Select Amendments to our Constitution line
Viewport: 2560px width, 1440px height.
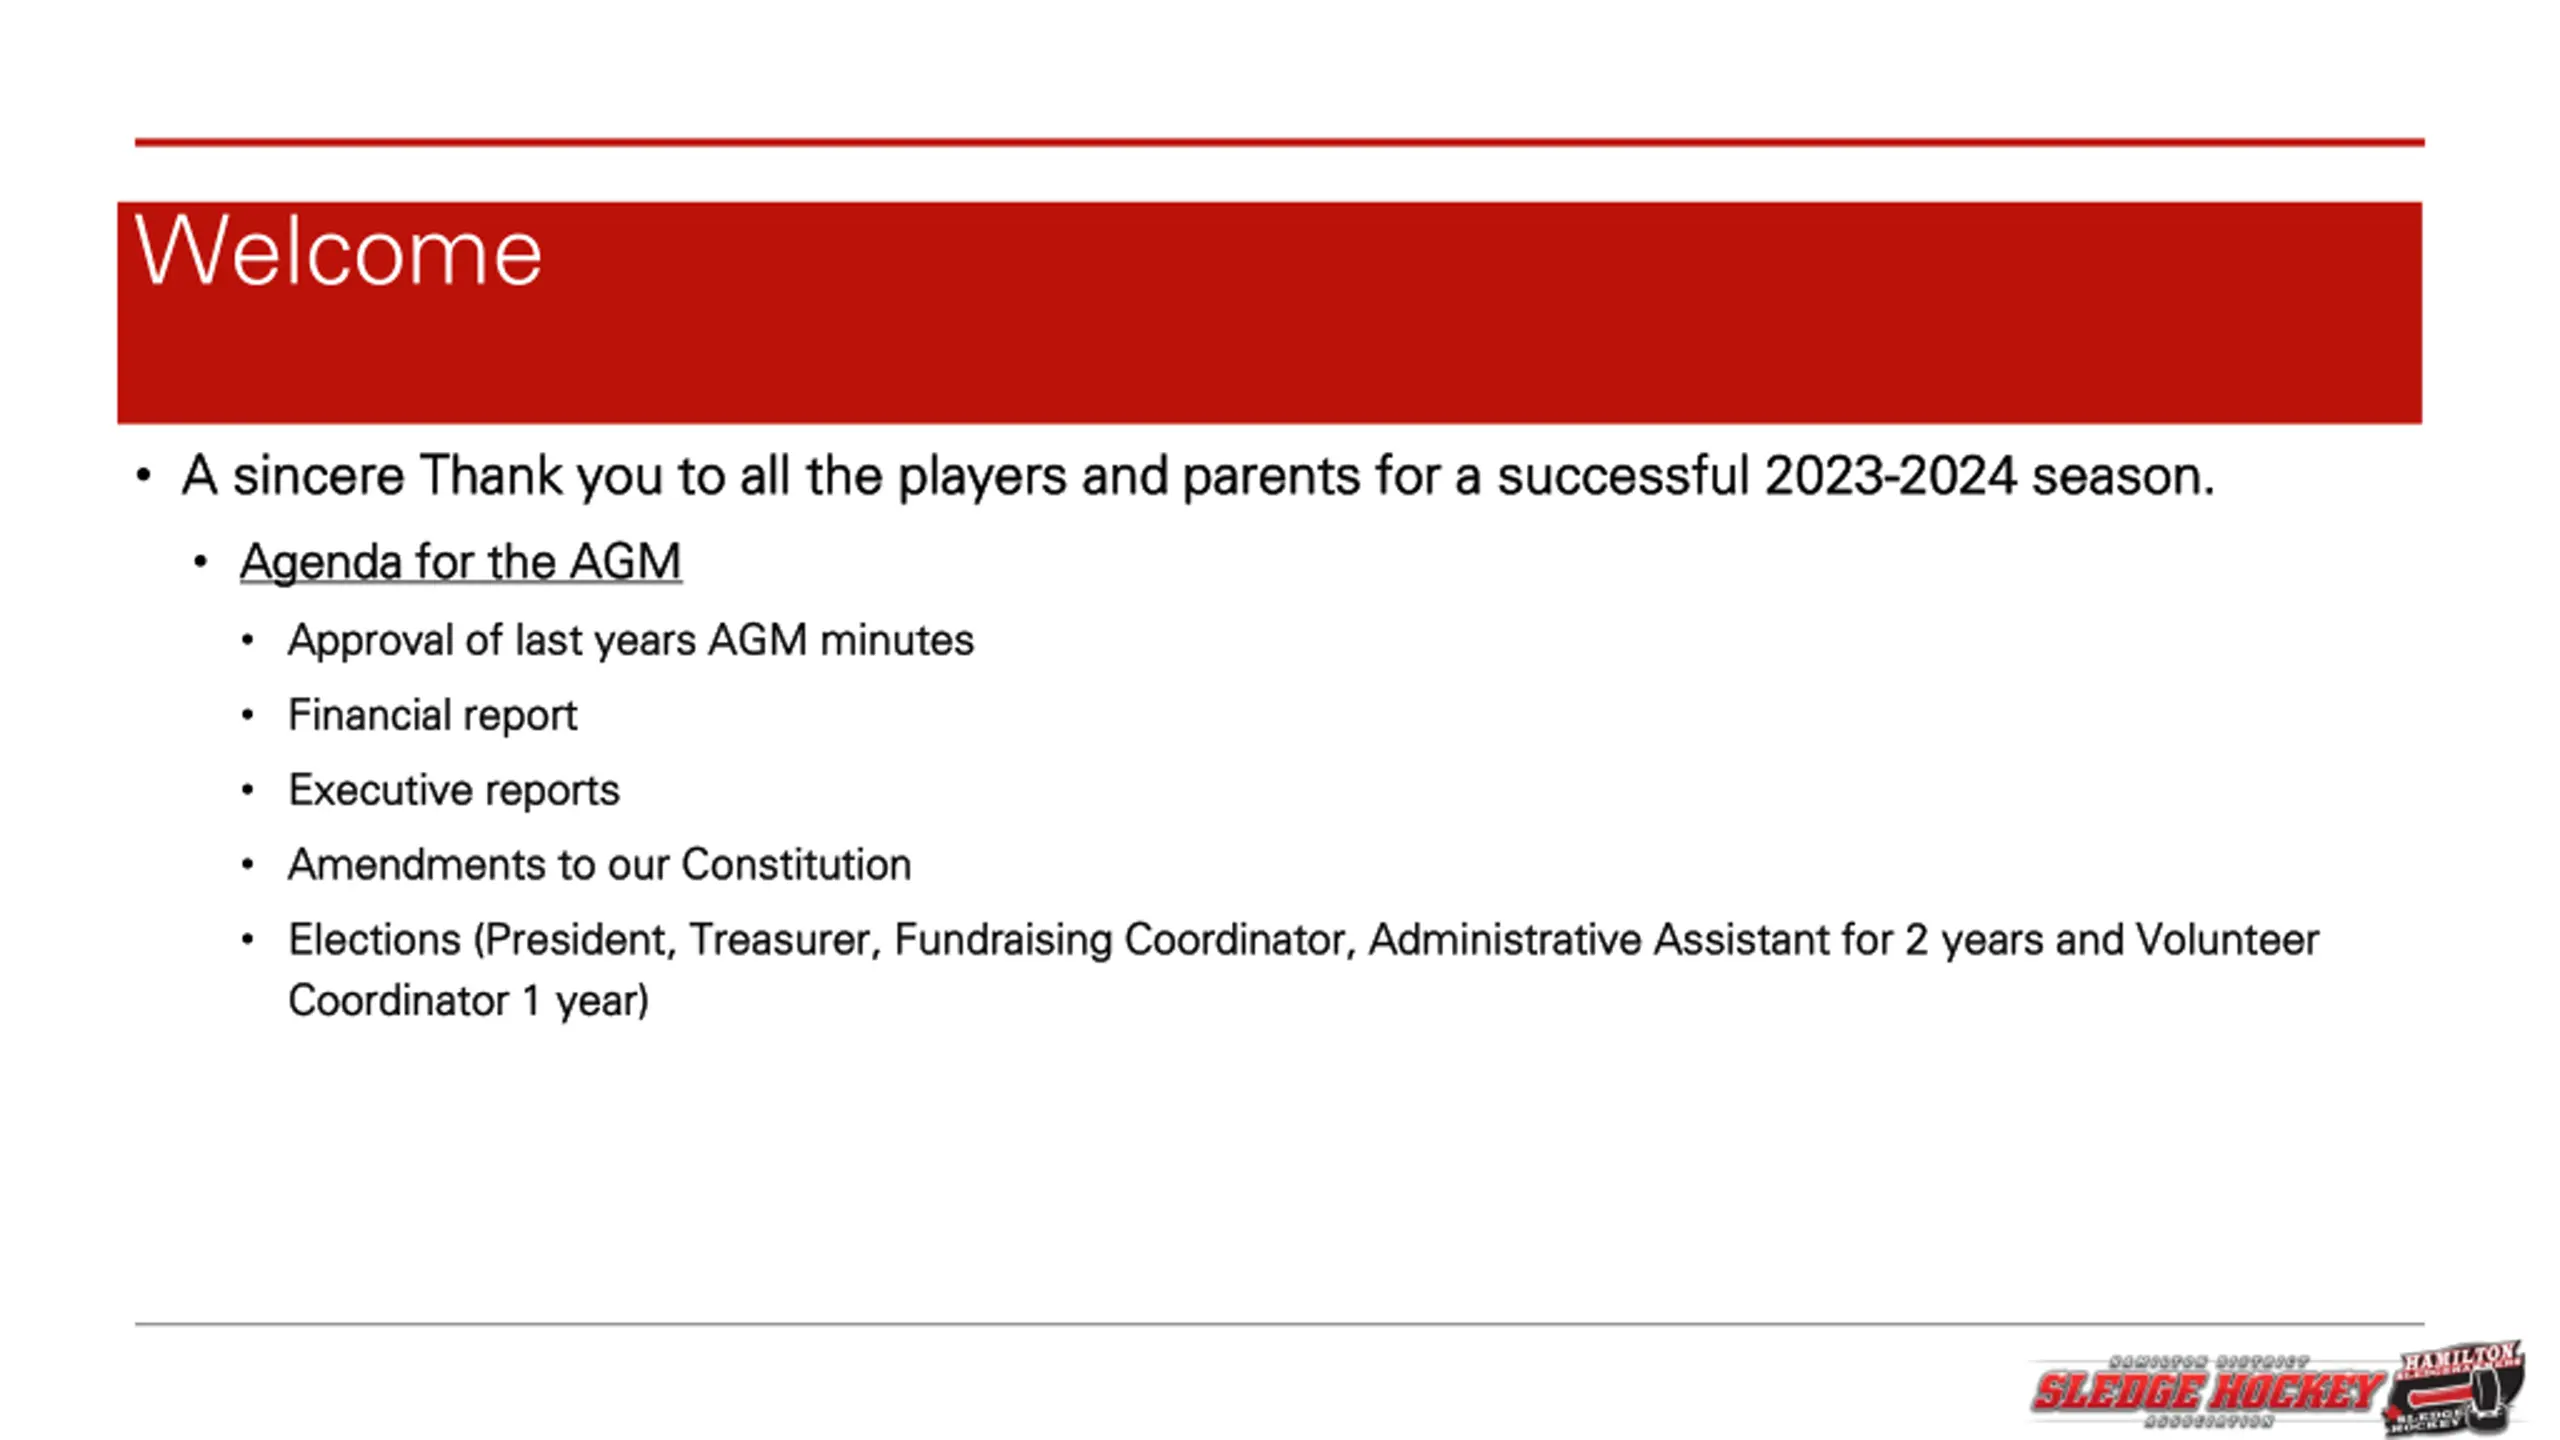(x=600, y=865)
